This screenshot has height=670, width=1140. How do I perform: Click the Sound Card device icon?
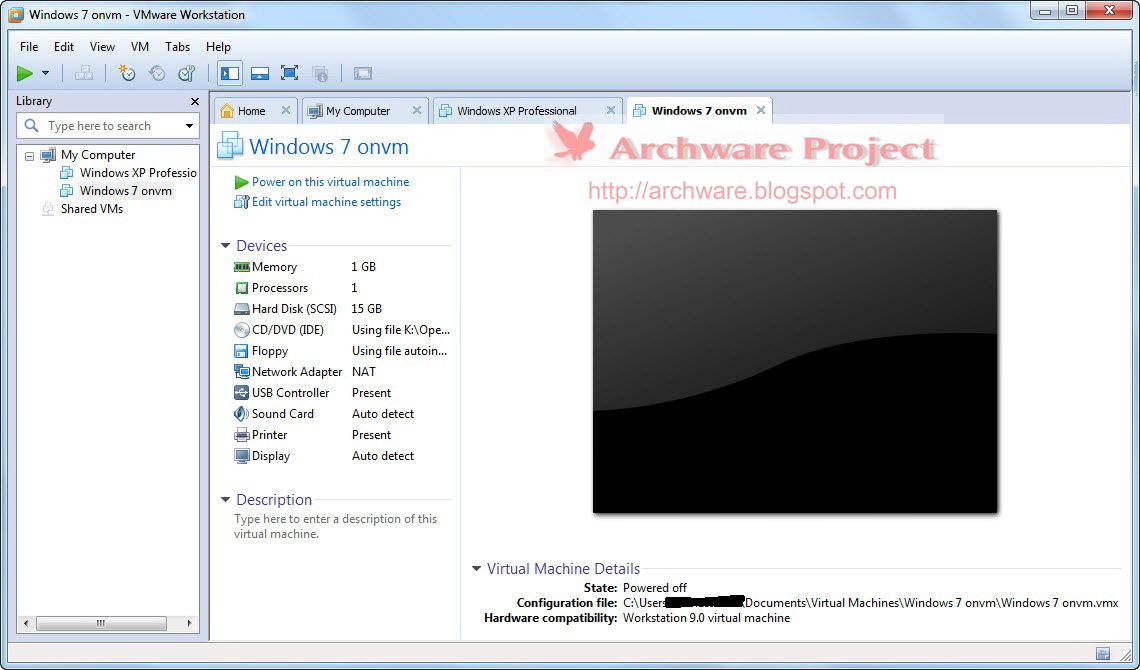coord(241,414)
